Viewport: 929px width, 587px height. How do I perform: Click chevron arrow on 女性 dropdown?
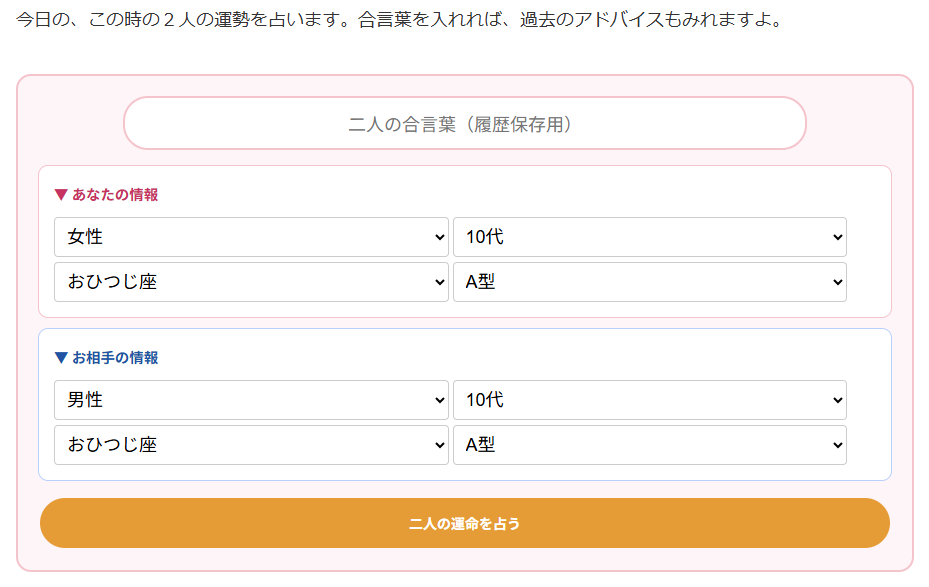(x=439, y=237)
